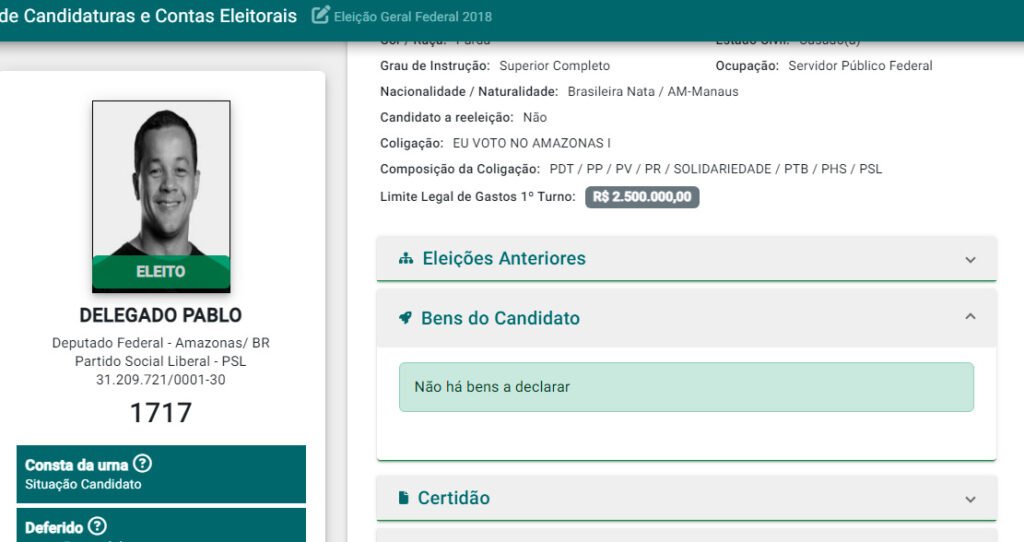Expand the Certidão section chevron

coord(969,499)
